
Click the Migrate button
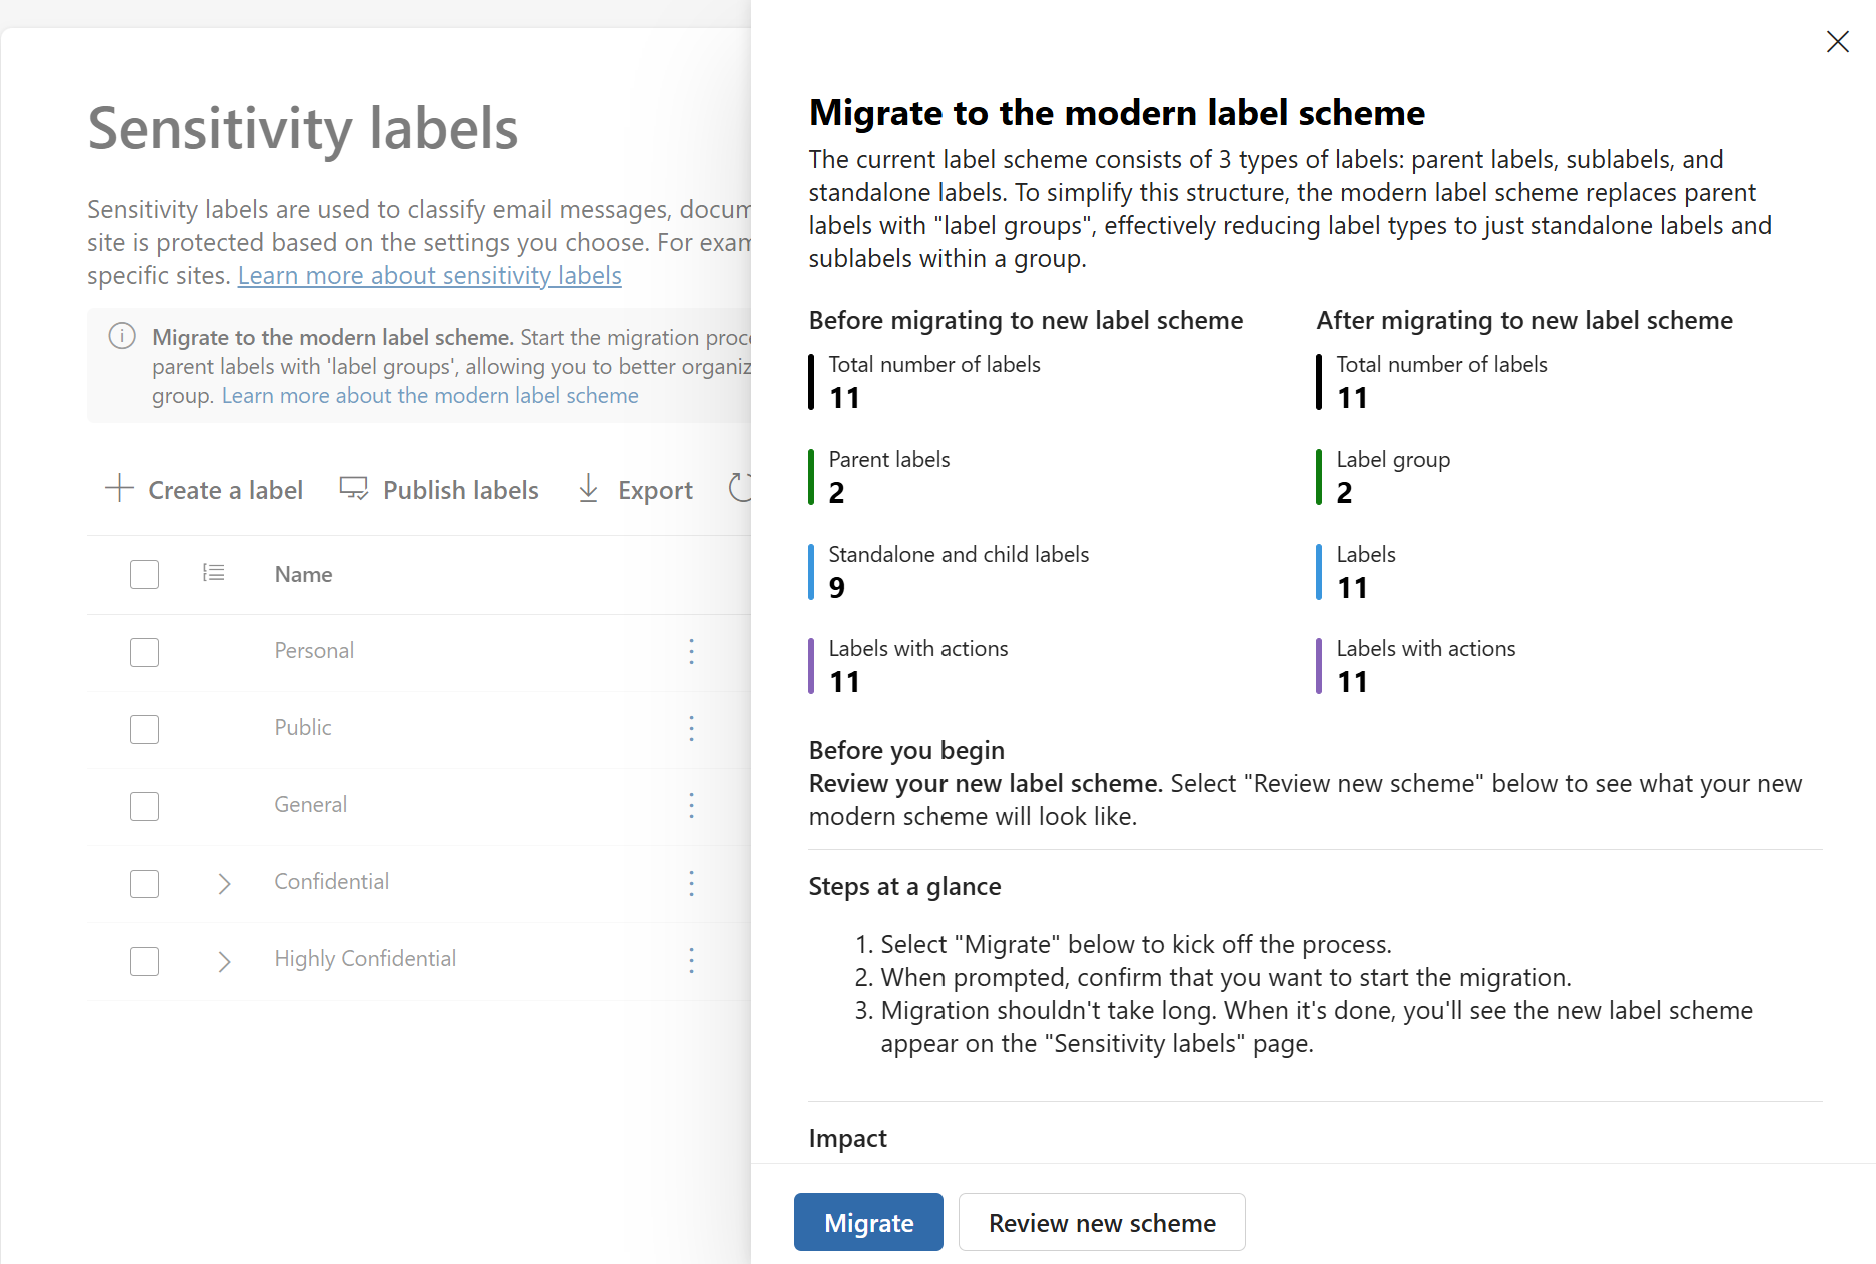pos(868,1222)
